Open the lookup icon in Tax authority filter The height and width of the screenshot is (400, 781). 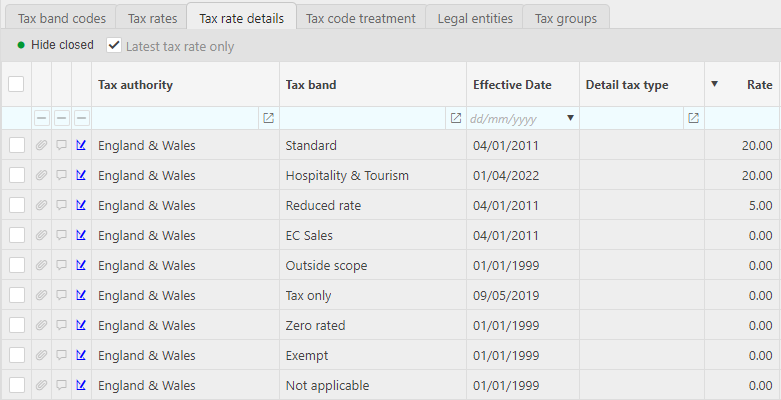point(268,118)
